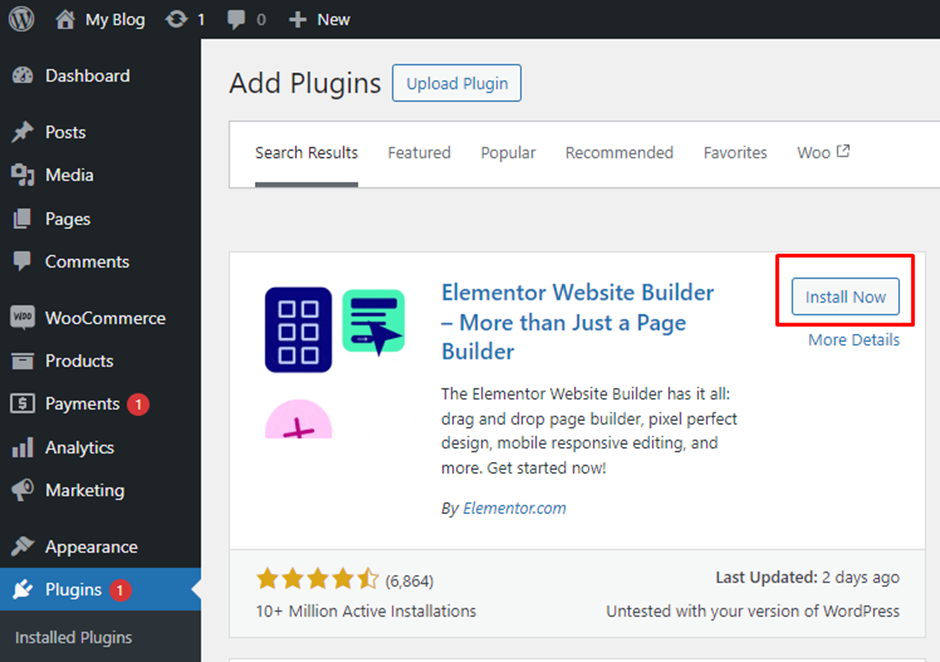The width and height of the screenshot is (940, 662).
Task: Install Elementor with the Install Now button
Action: [x=845, y=296]
